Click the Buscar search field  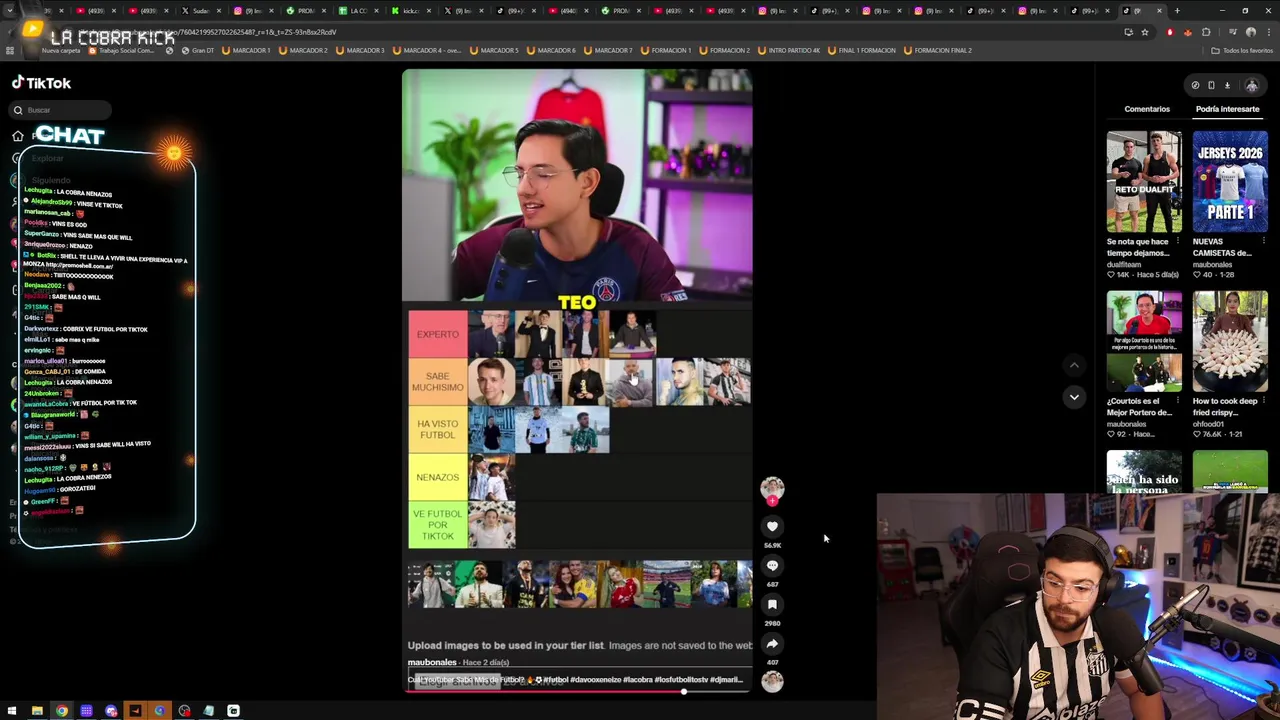pos(62,110)
